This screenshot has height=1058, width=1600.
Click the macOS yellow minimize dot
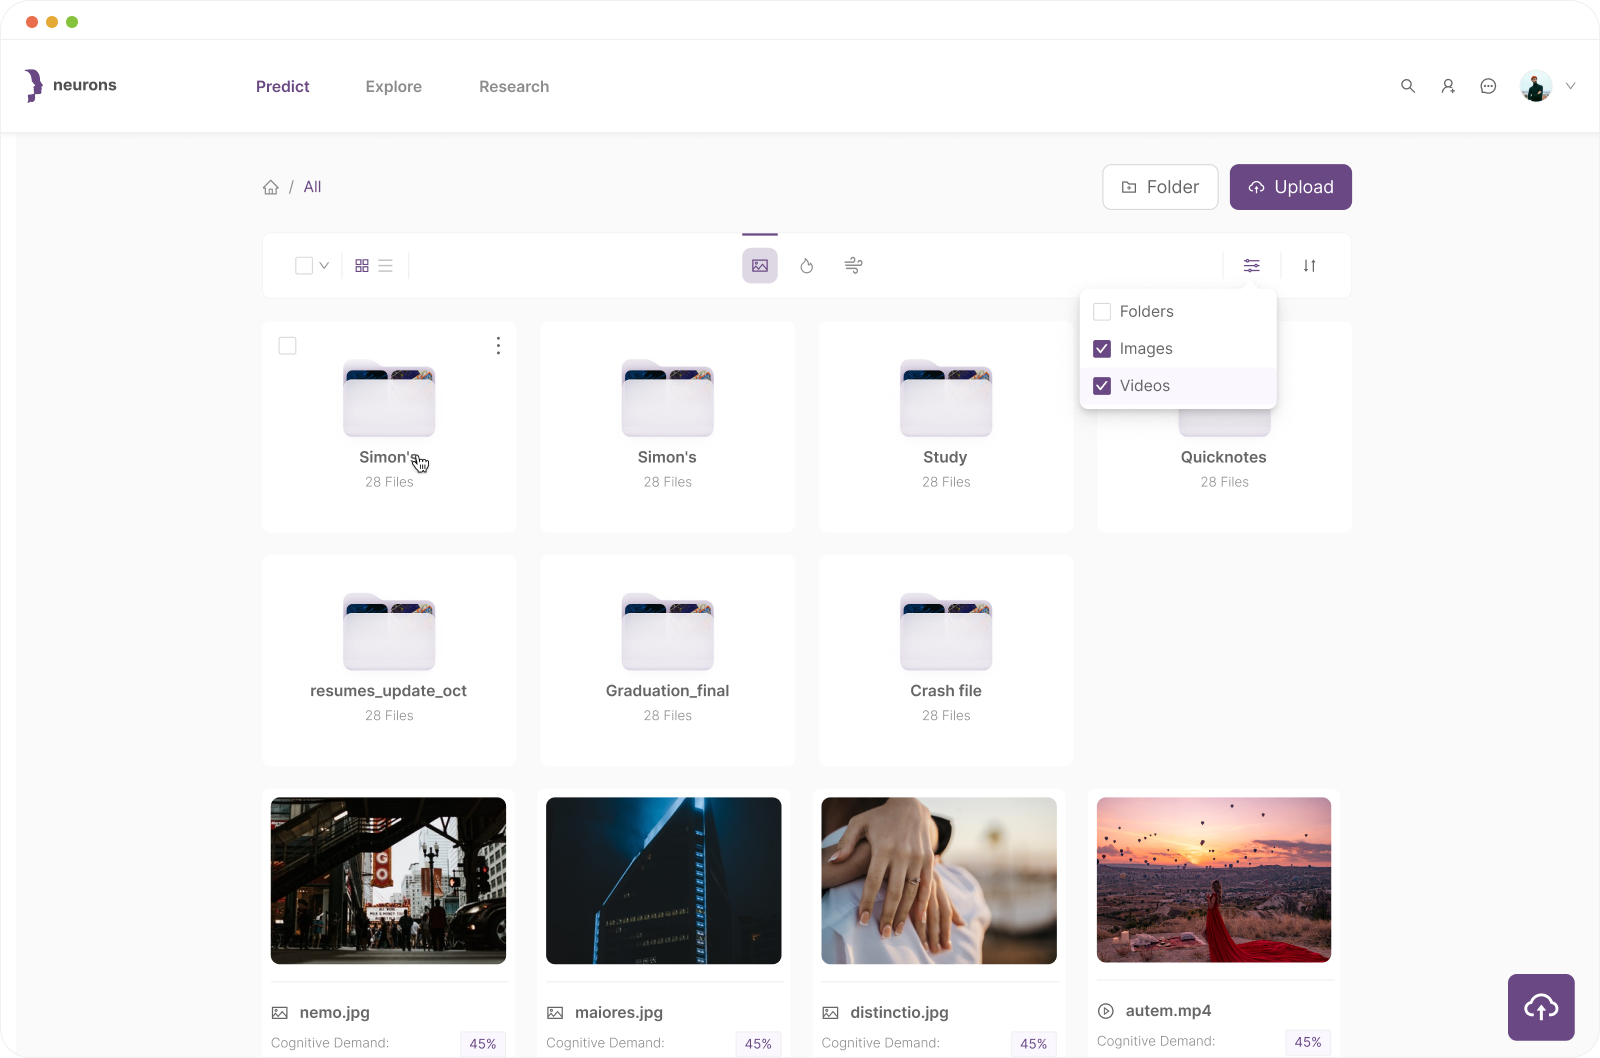pos(52,22)
